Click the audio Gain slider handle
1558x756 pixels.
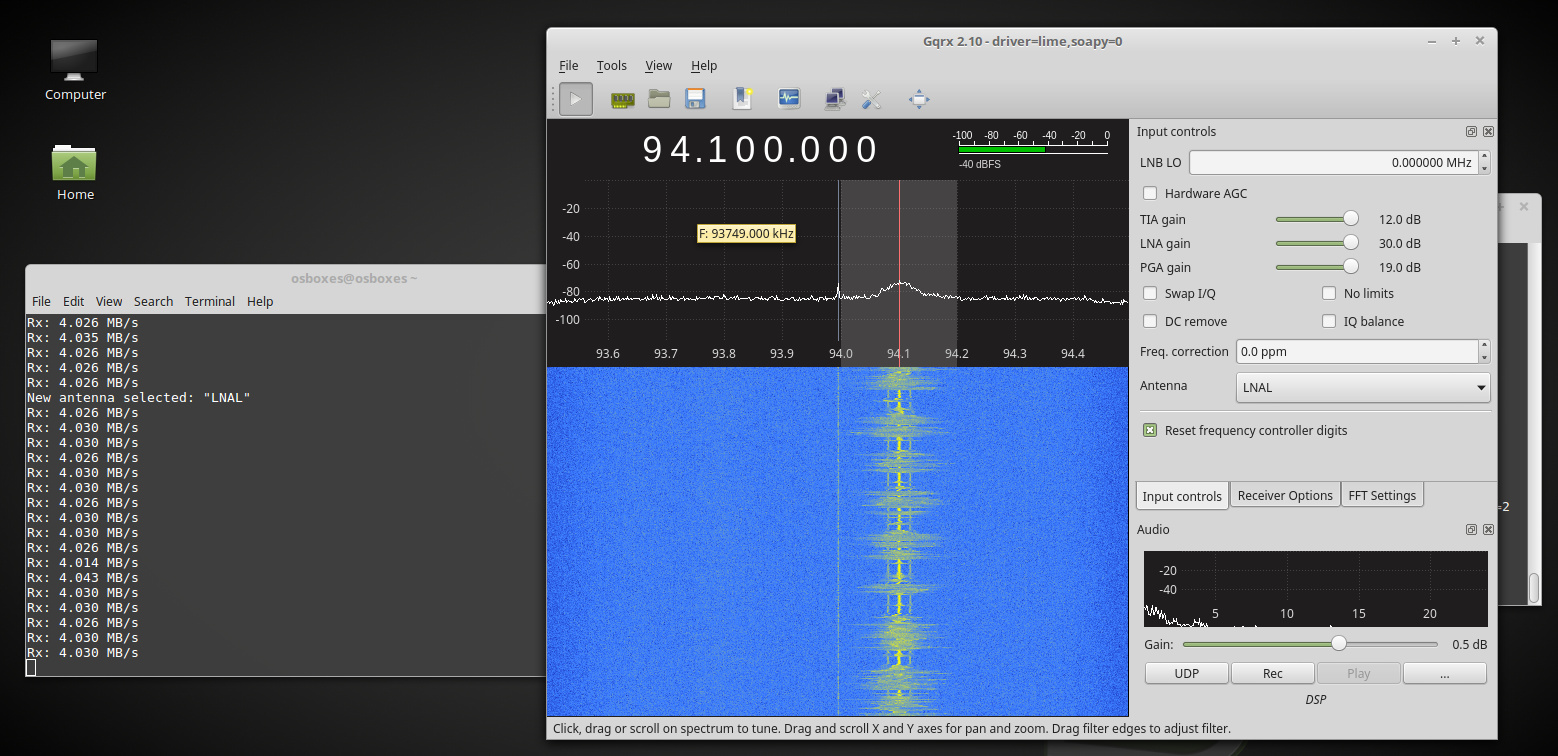[x=1338, y=644]
